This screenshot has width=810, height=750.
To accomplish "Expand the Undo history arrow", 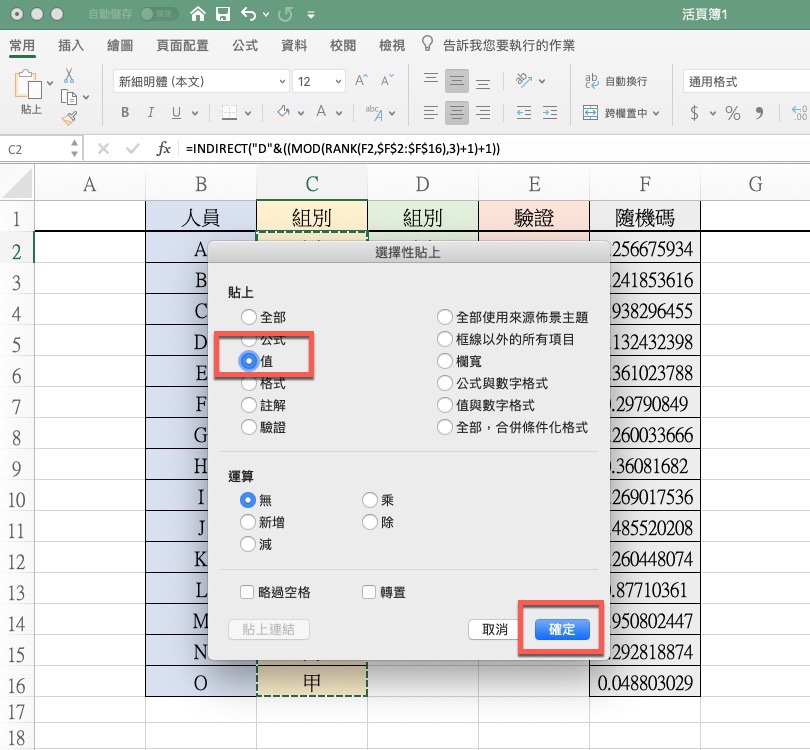I will point(266,14).
